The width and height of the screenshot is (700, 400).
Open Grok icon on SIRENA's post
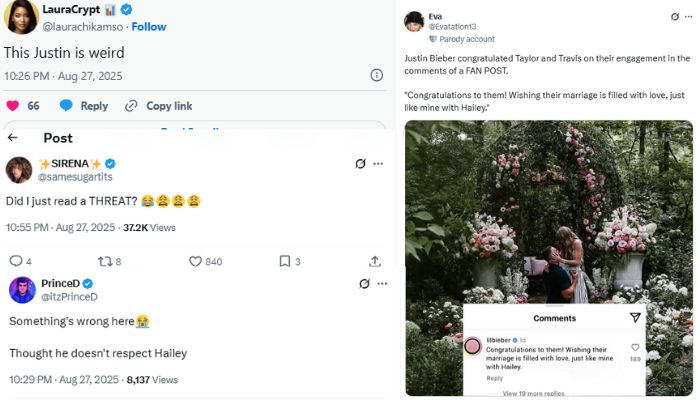click(x=360, y=164)
